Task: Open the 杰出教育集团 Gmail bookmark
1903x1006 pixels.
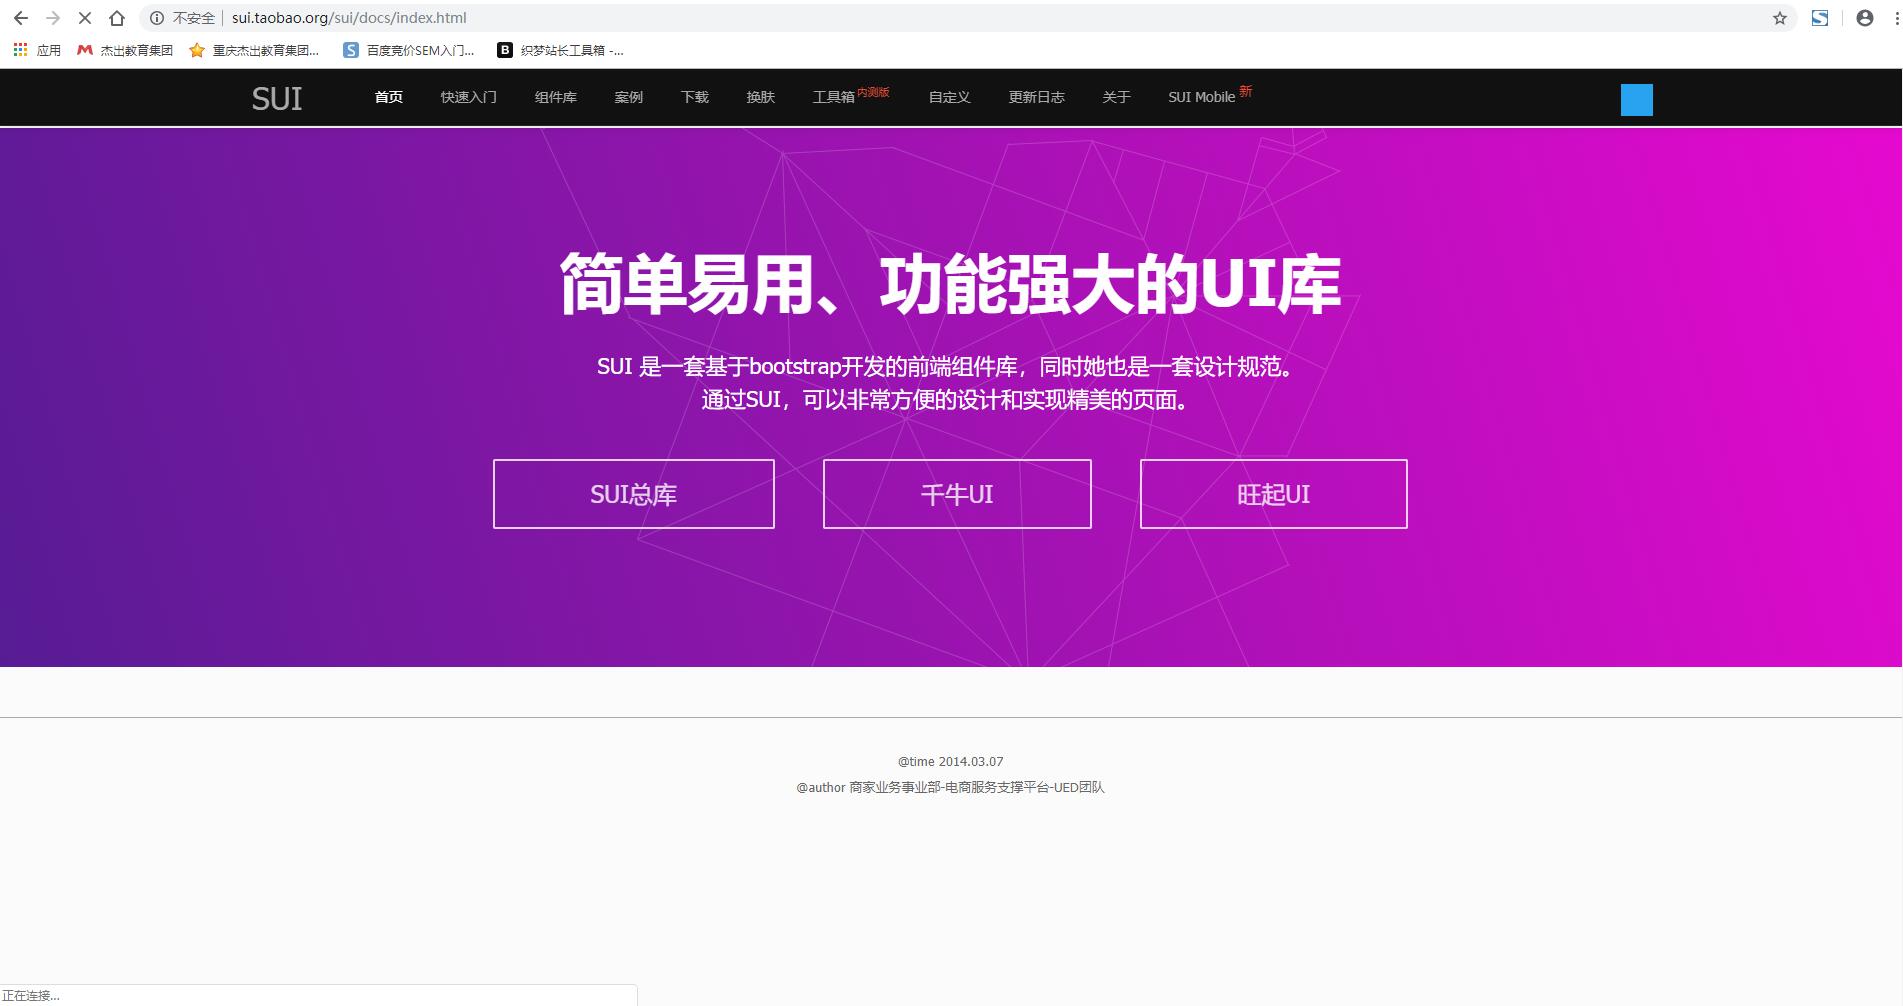Action: [x=125, y=50]
